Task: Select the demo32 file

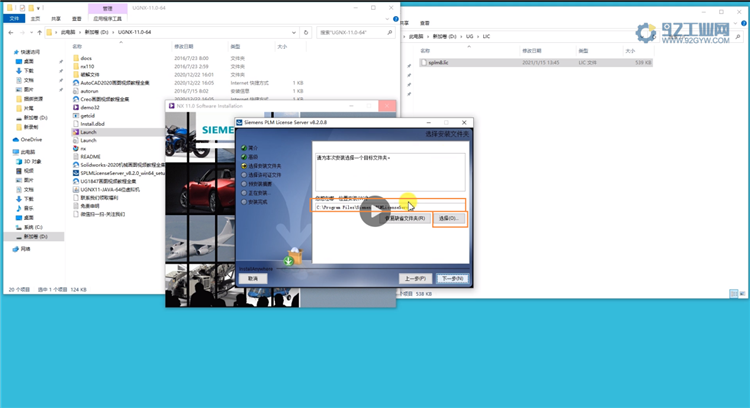Action: pos(90,108)
